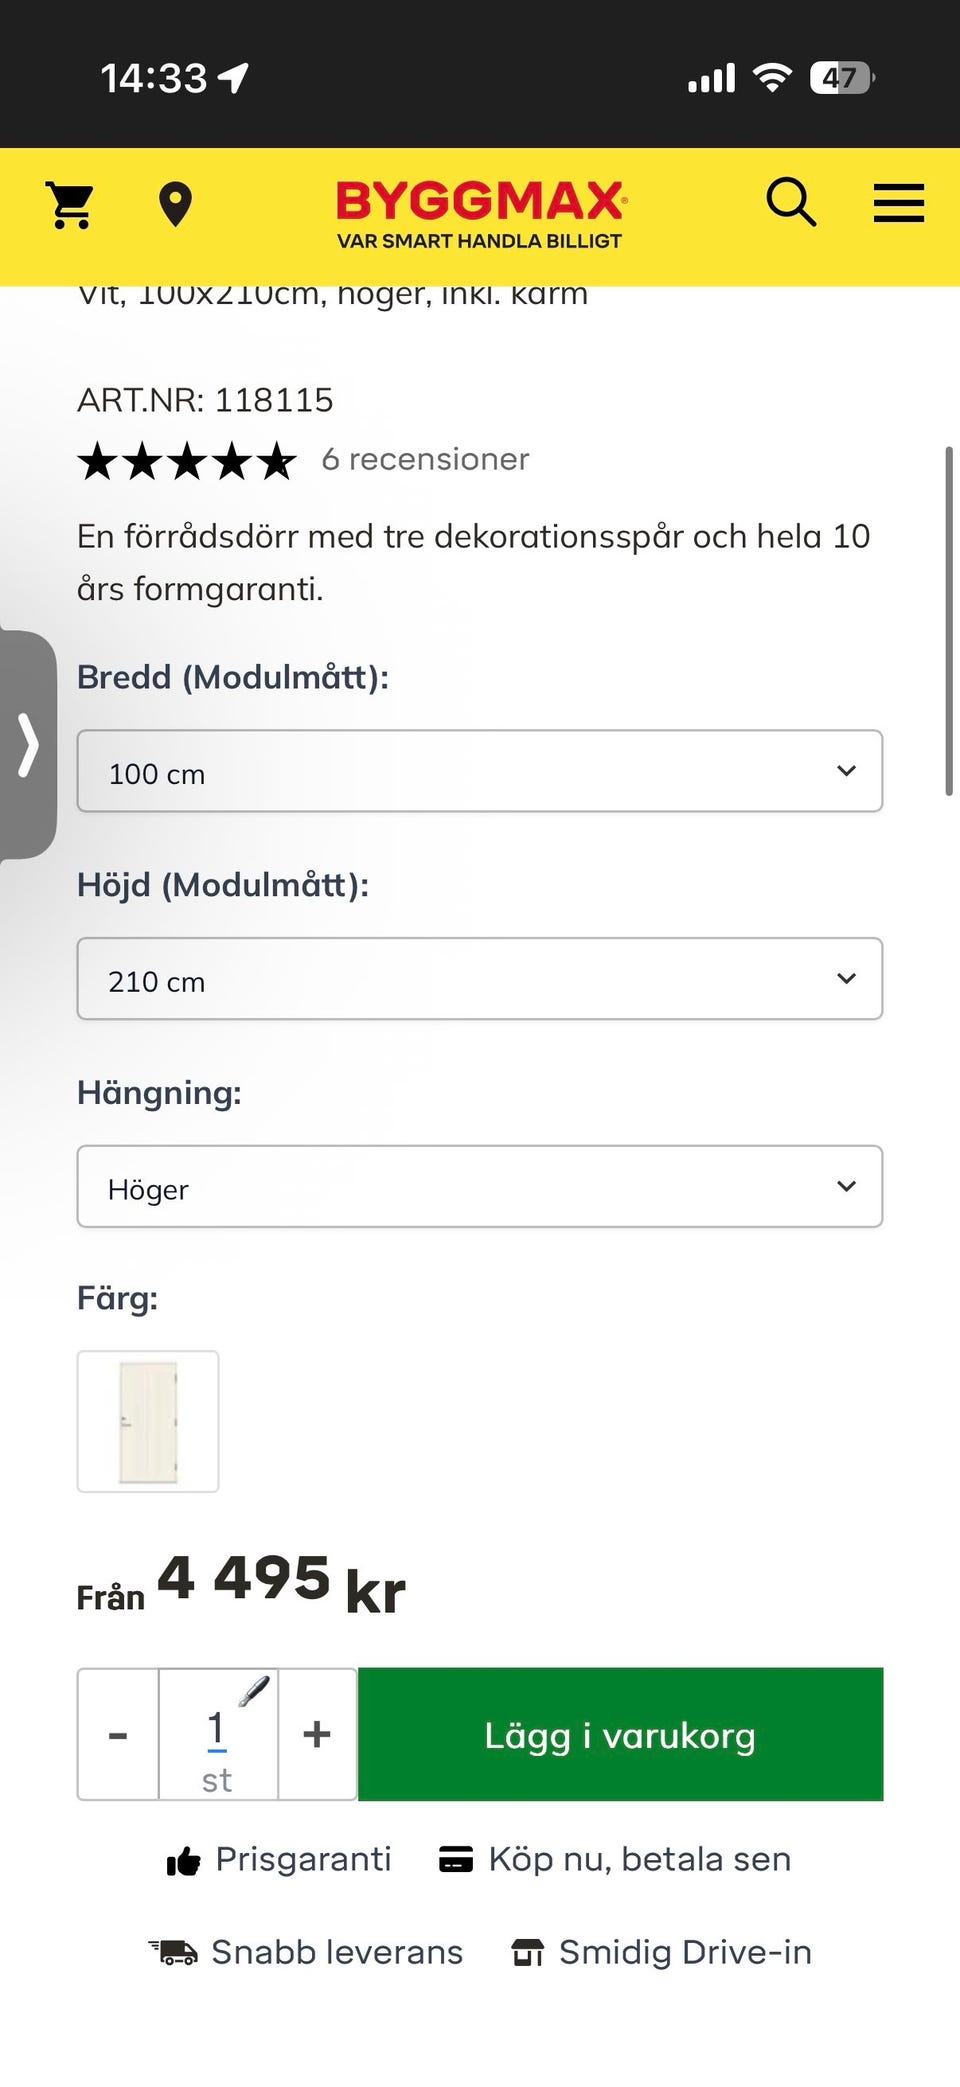Tap the Snabb leverans truck icon
Image resolution: width=960 pixels, height=2087 pixels.
coord(174,1952)
